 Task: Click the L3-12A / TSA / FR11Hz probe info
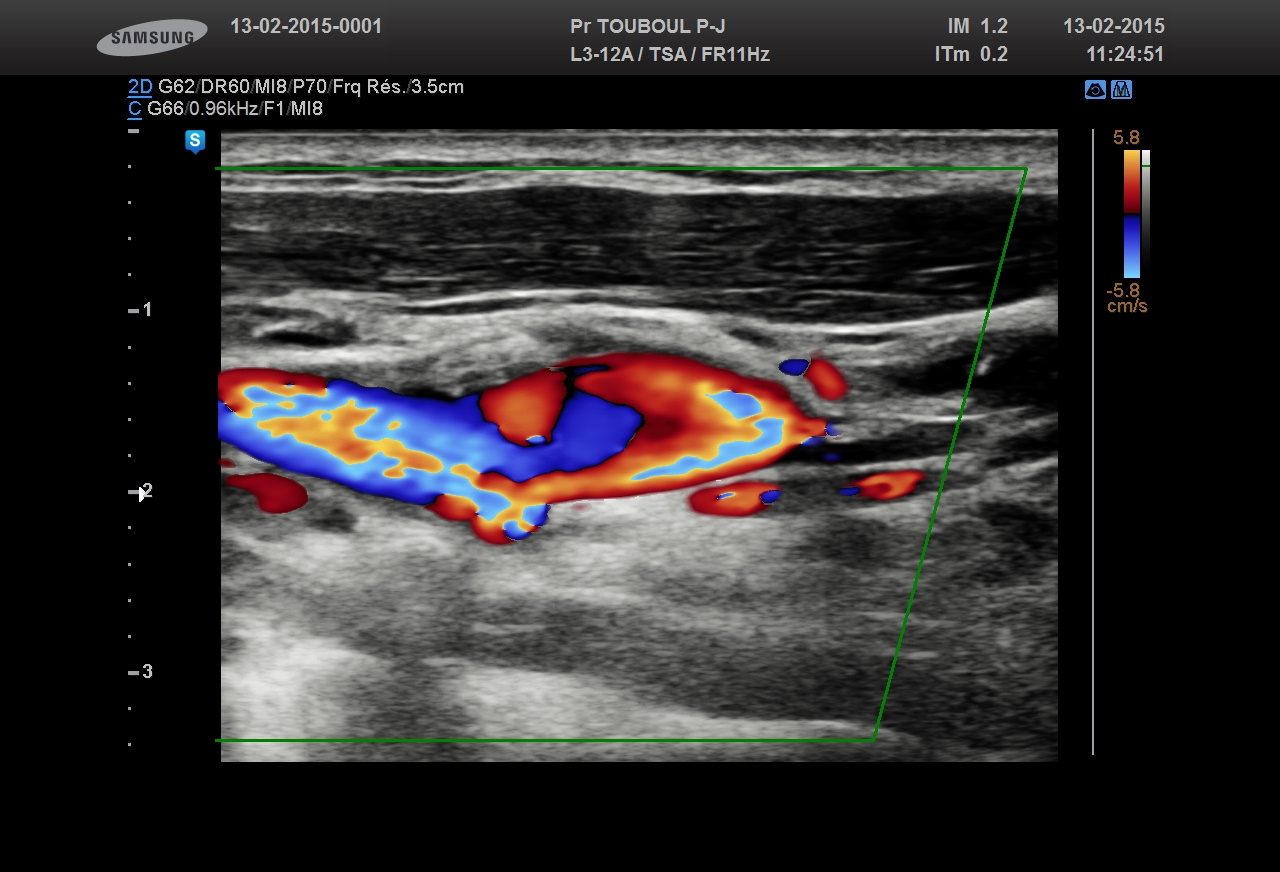coord(669,54)
